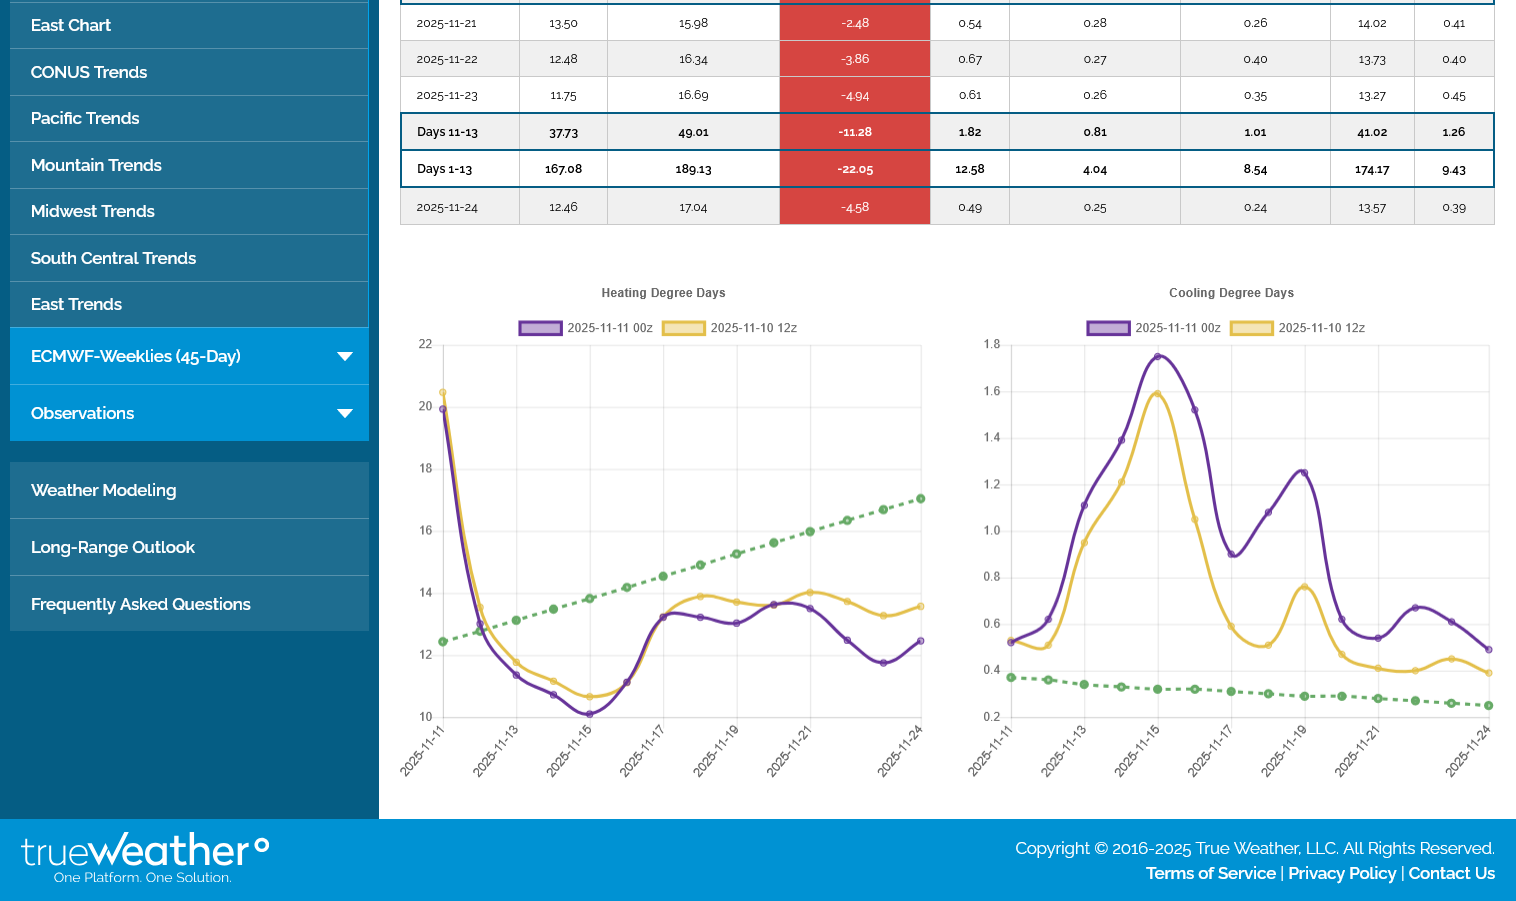
Task: Go to Mountain Trends page
Action: pyautogui.click(x=96, y=165)
